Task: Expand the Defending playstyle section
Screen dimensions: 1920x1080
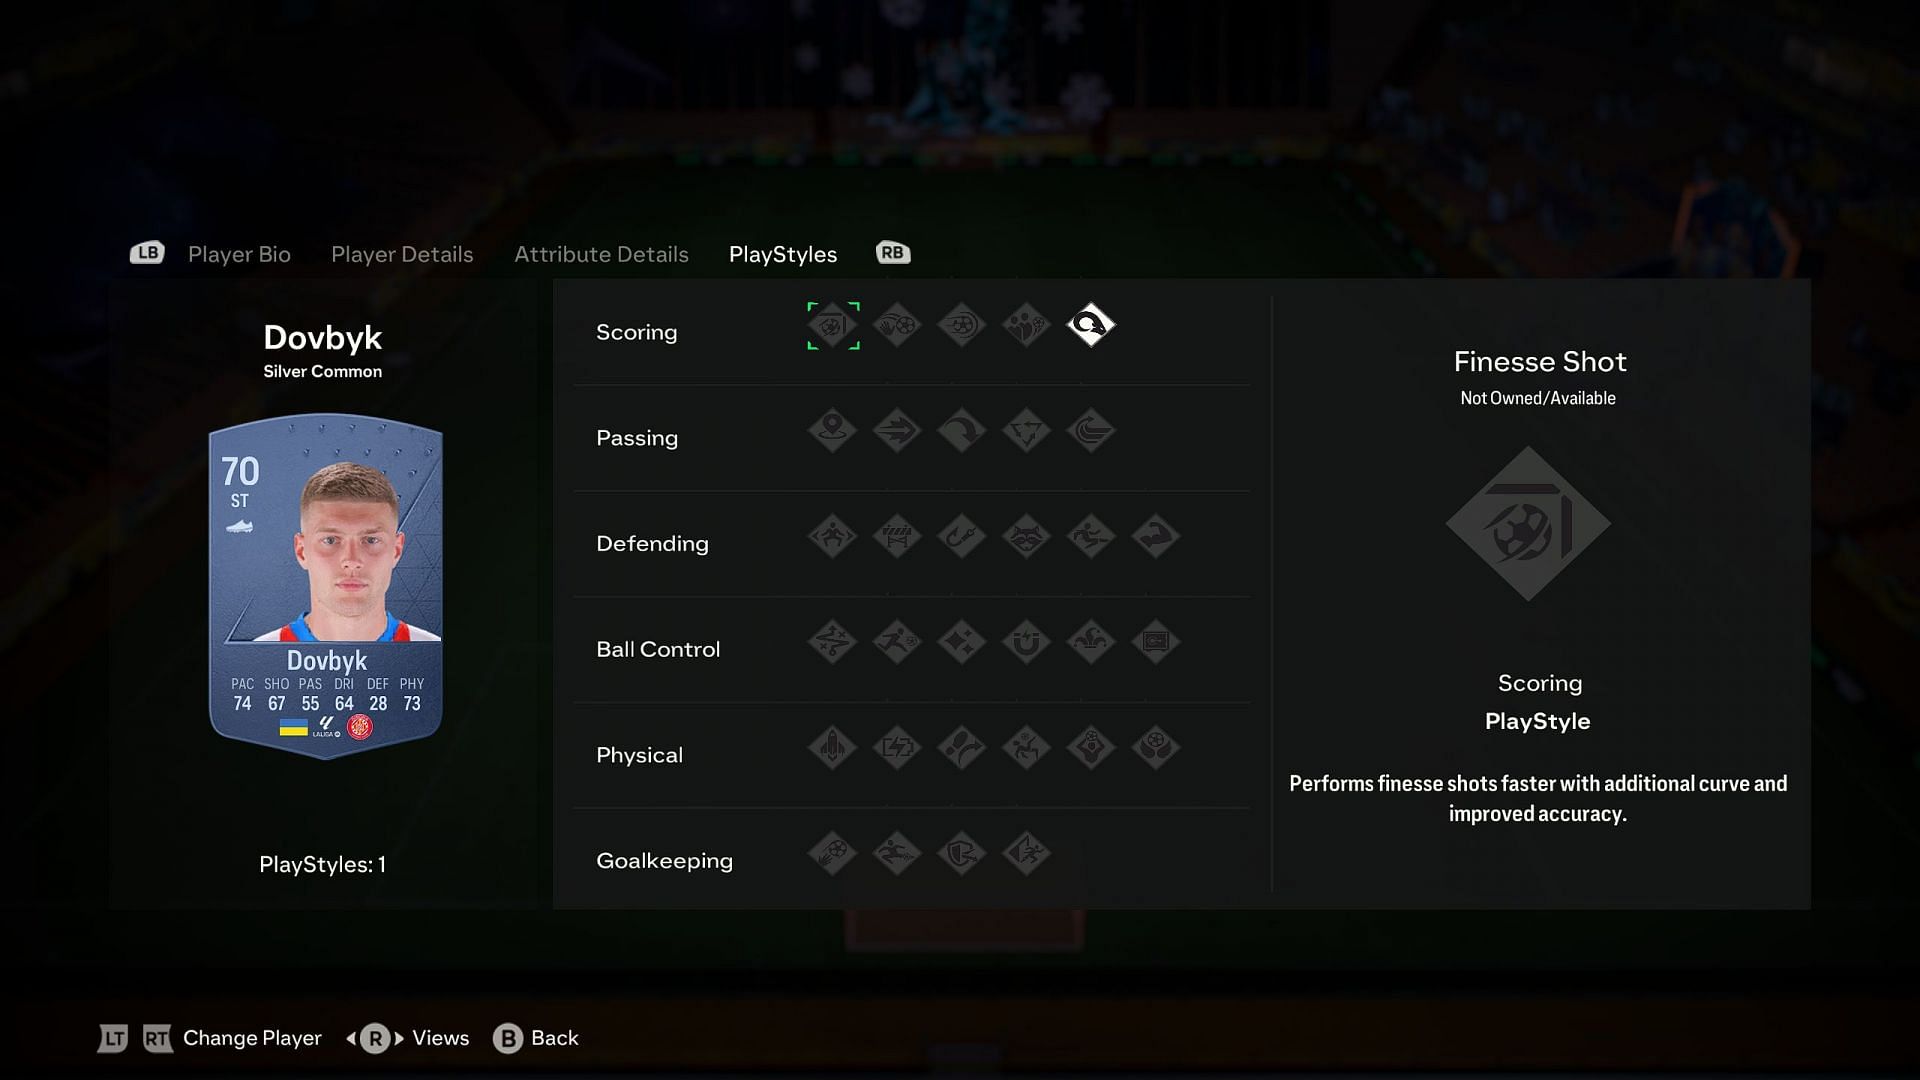Action: pyautogui.click(x=651, y=542)
